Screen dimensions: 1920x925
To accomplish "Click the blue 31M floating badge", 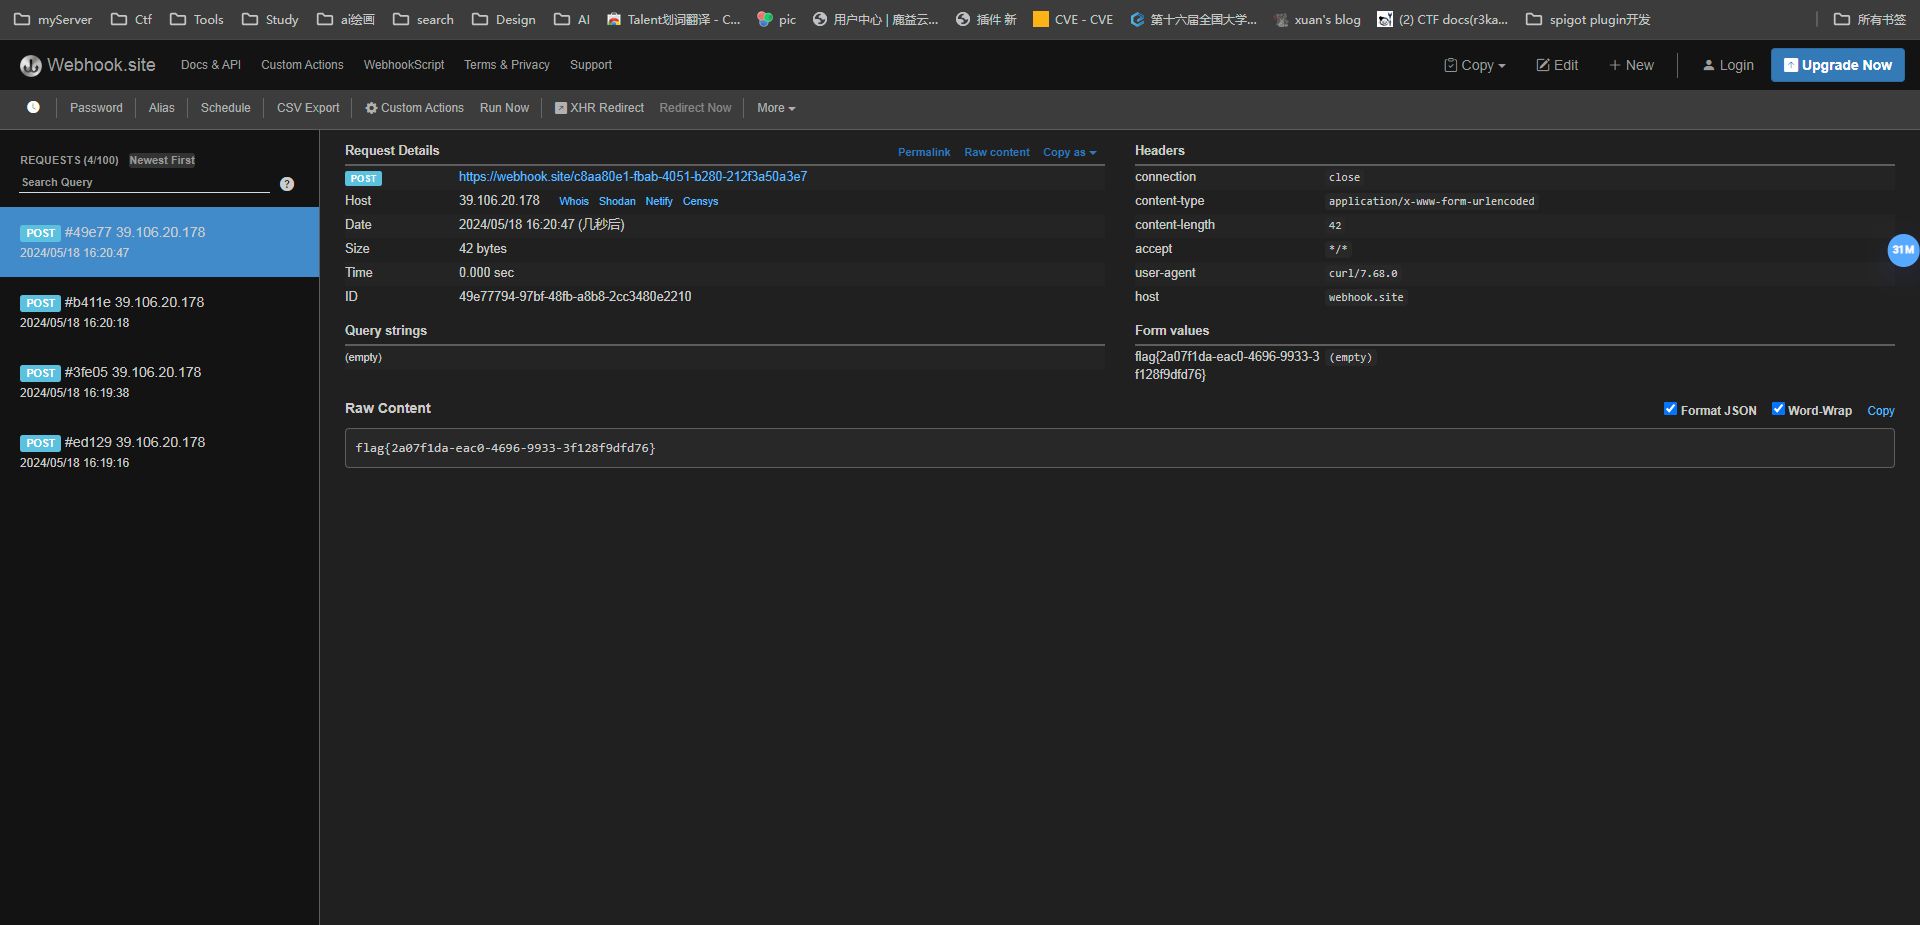I will click(x=1902, y=250).
